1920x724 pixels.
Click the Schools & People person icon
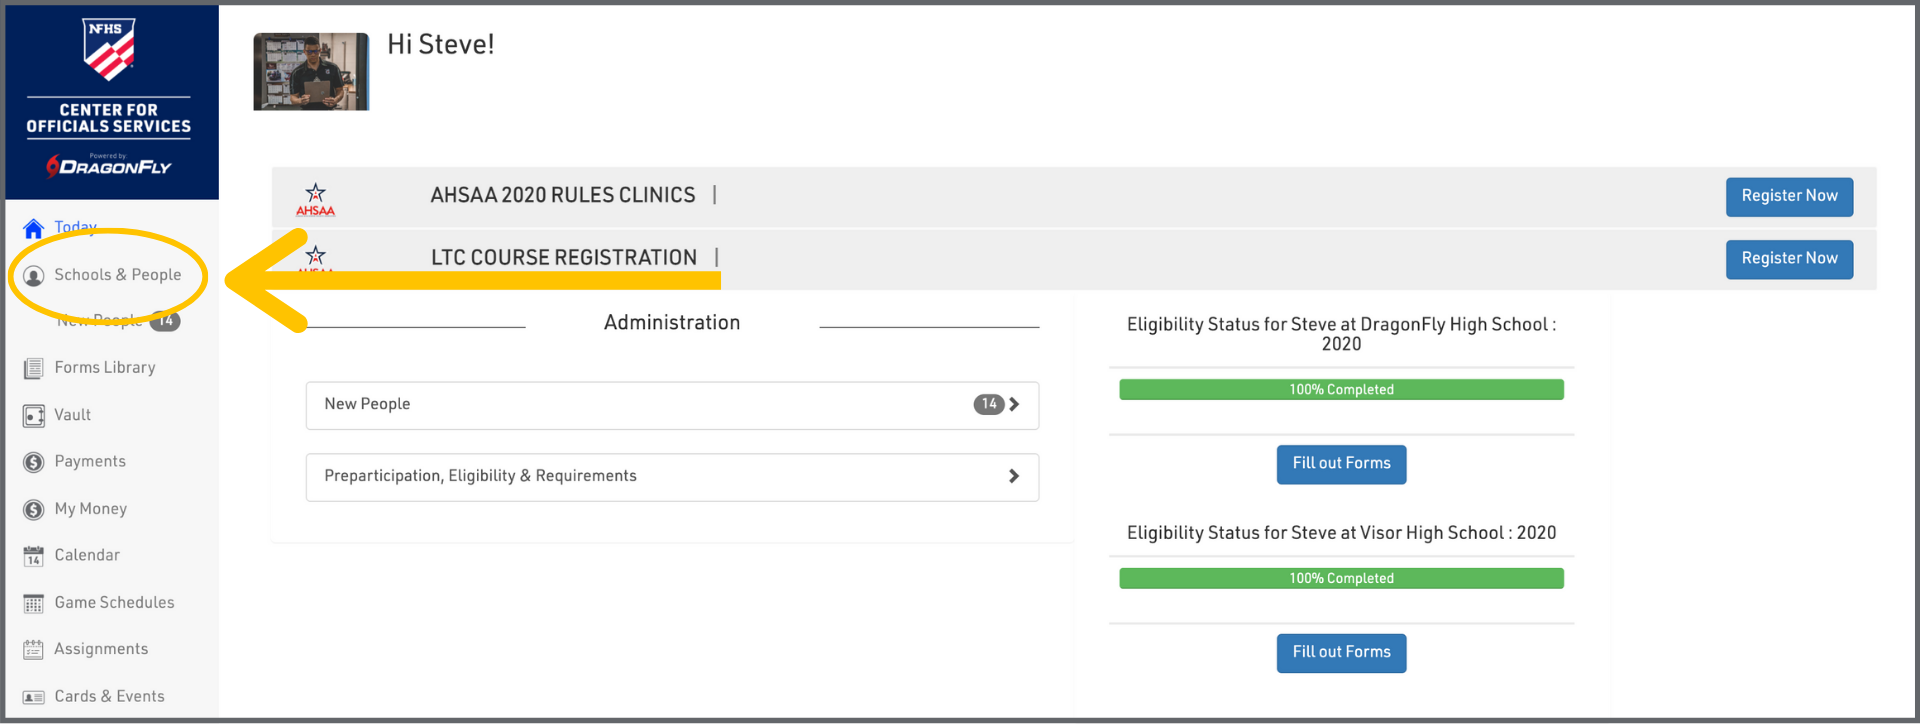coord(34,276)
